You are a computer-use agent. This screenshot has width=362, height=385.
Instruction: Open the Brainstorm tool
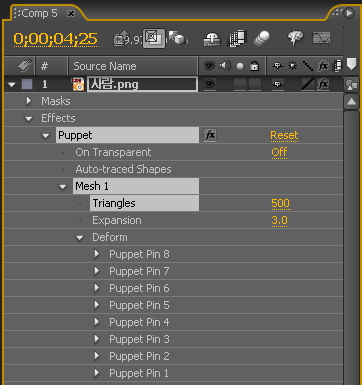click(x=295, y=39)
